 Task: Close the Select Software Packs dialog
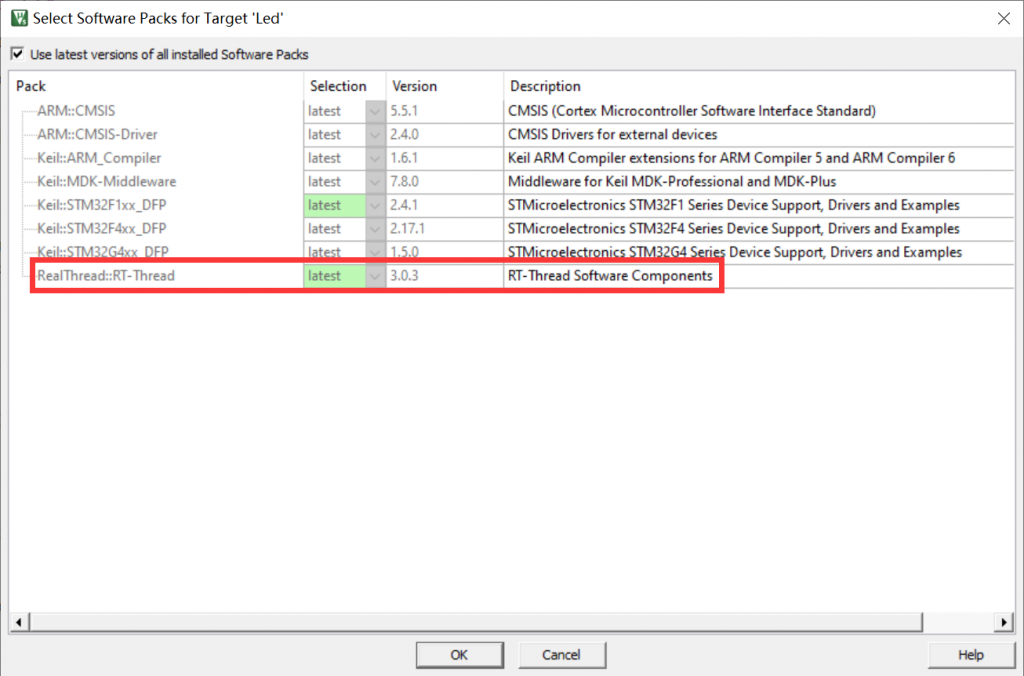(1004, 18)
